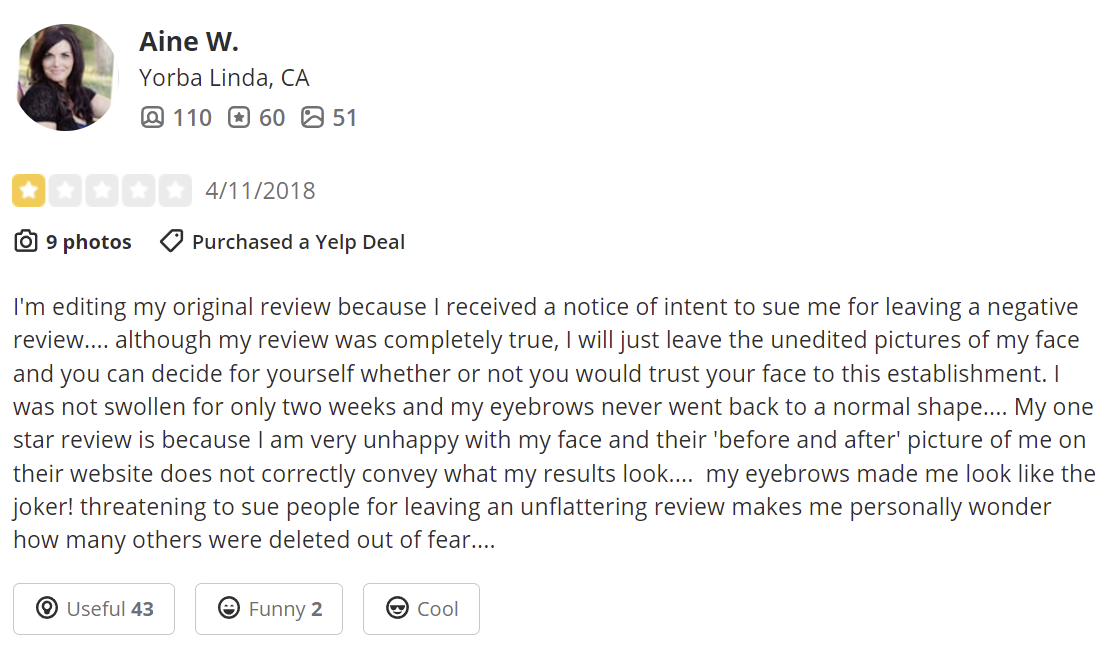Viewport: 1112px width, 667px height.
Task: Vote Funny using the laughing face icon
Action: pos(228,609)
